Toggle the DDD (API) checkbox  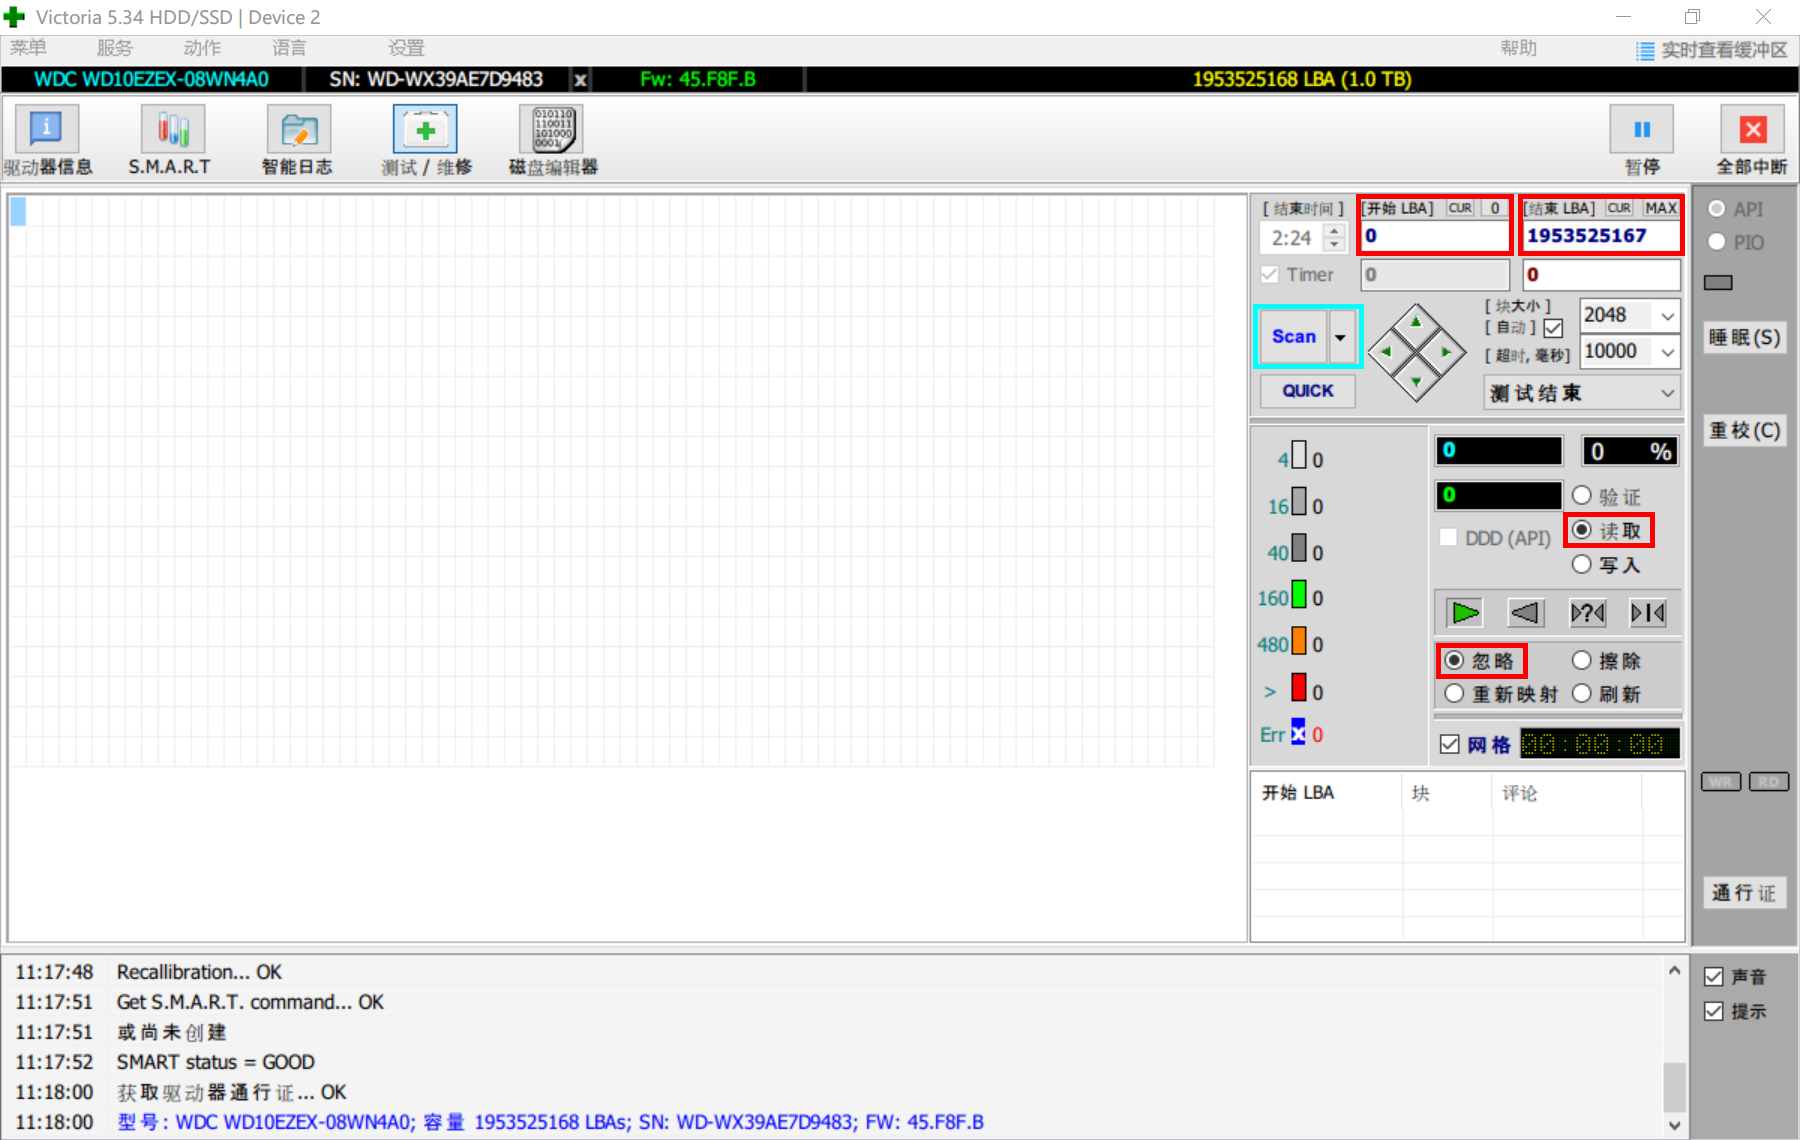[x=1448, y=538]
